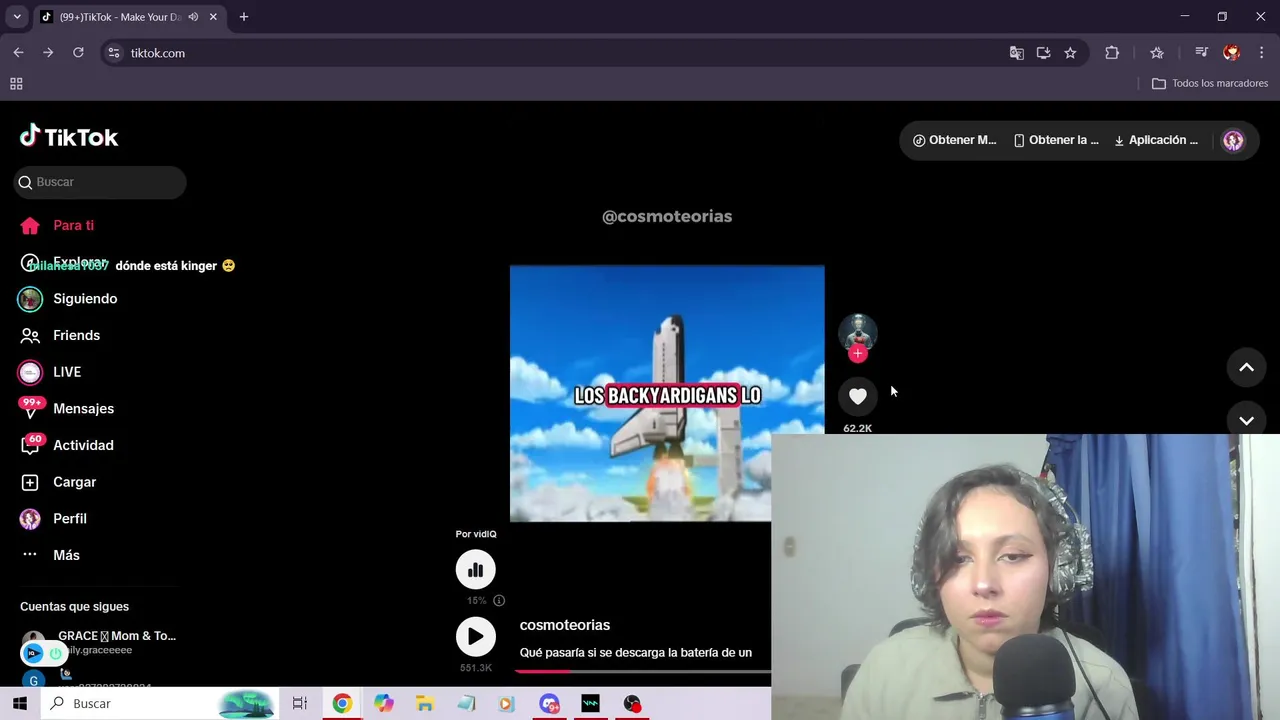
Task: Open the OBS recording taskbar icon
Action: 632,704
